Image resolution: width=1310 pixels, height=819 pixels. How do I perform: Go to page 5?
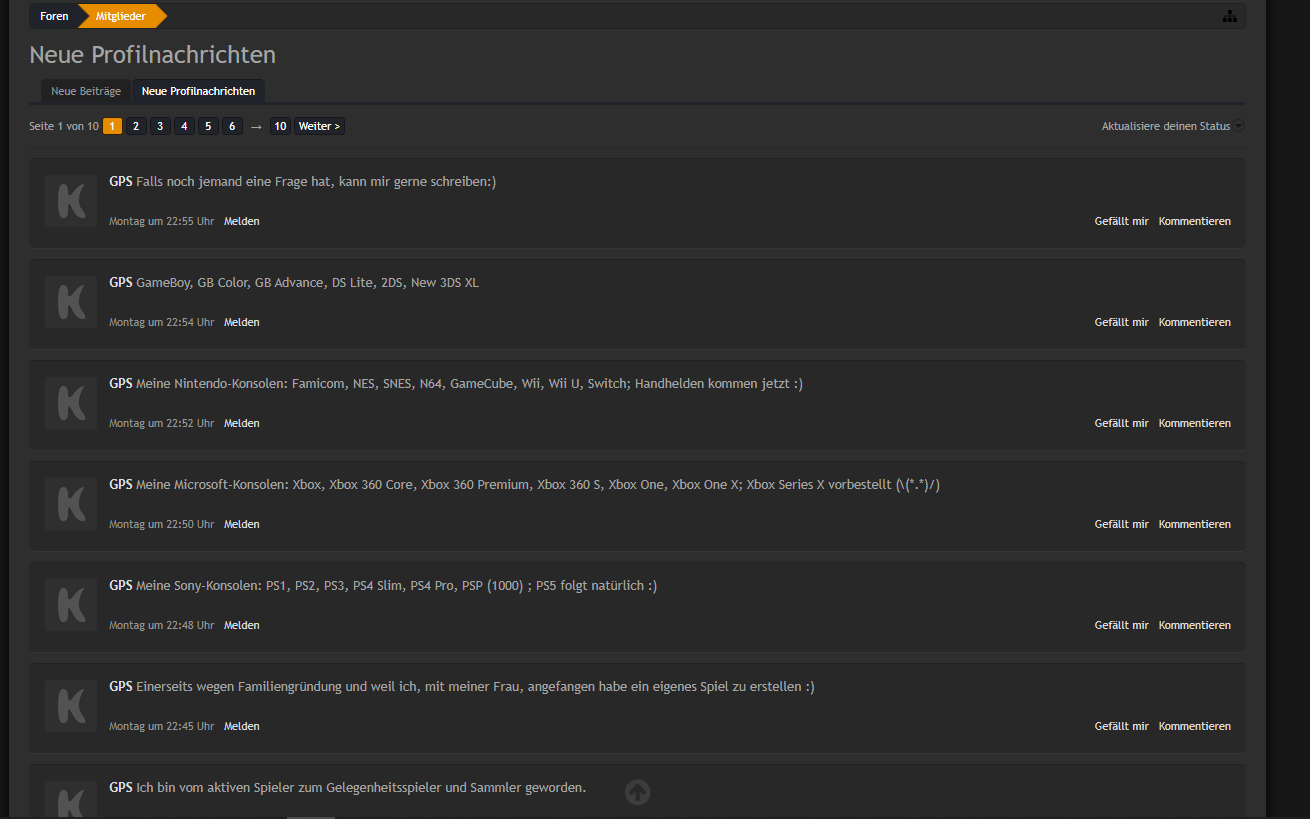point(208,126)
